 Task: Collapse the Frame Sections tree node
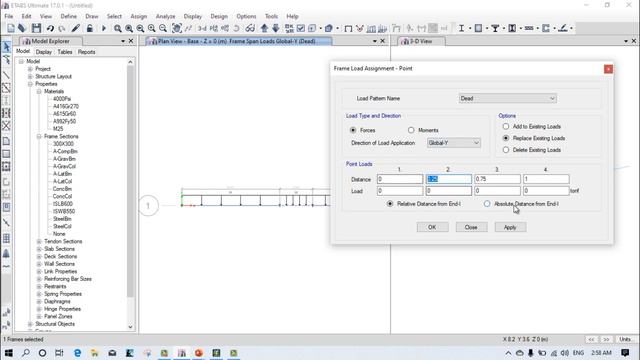click(x=39, y=136)
